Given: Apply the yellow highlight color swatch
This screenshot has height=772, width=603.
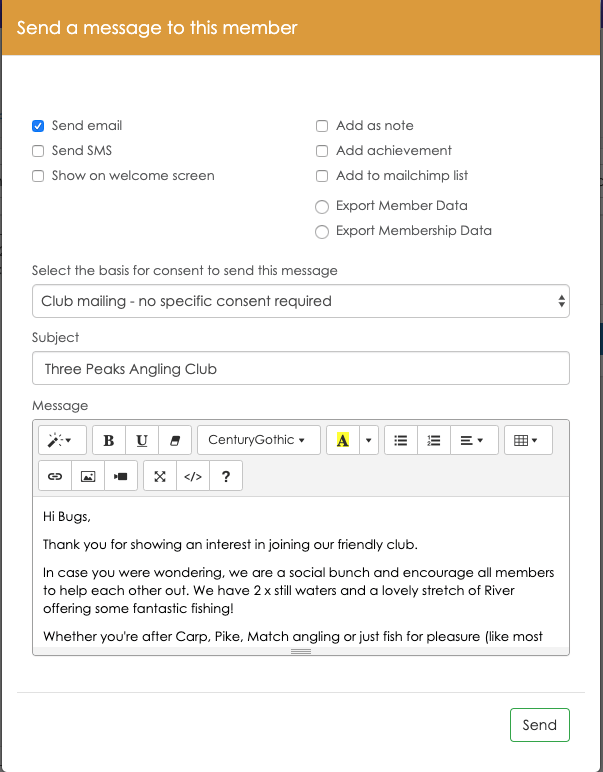Looking at the screenshot, I should [x=343, y=440].
